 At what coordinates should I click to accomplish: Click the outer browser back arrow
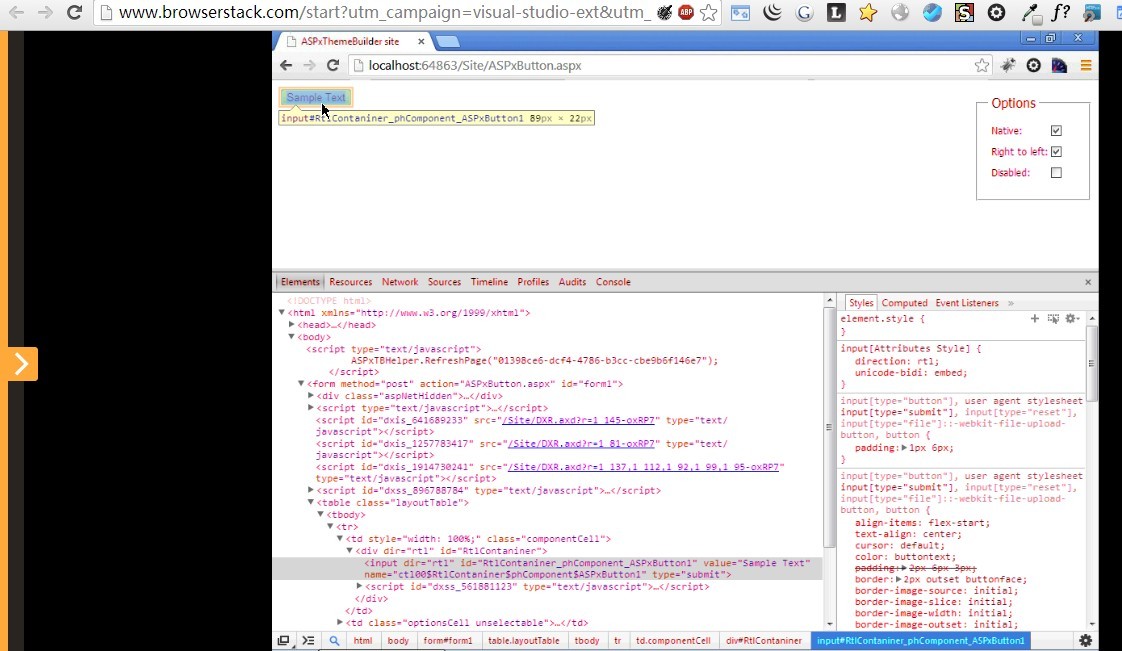[16, 12]
